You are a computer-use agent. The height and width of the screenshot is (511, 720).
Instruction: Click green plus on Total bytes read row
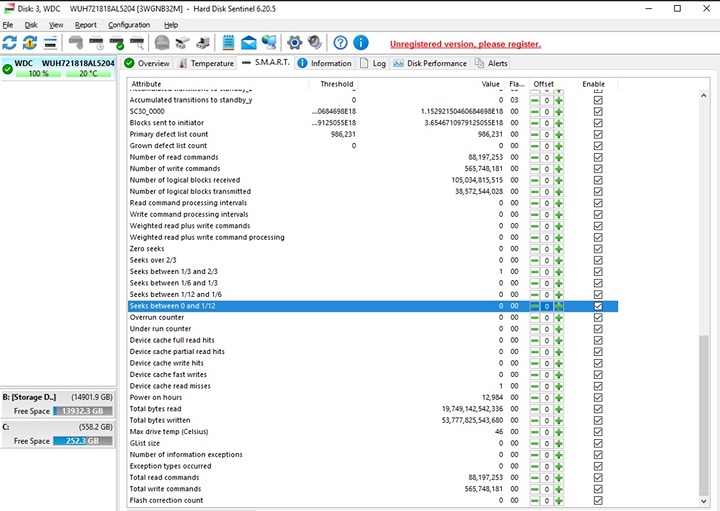pyautogui.click(x=559, y=409)
